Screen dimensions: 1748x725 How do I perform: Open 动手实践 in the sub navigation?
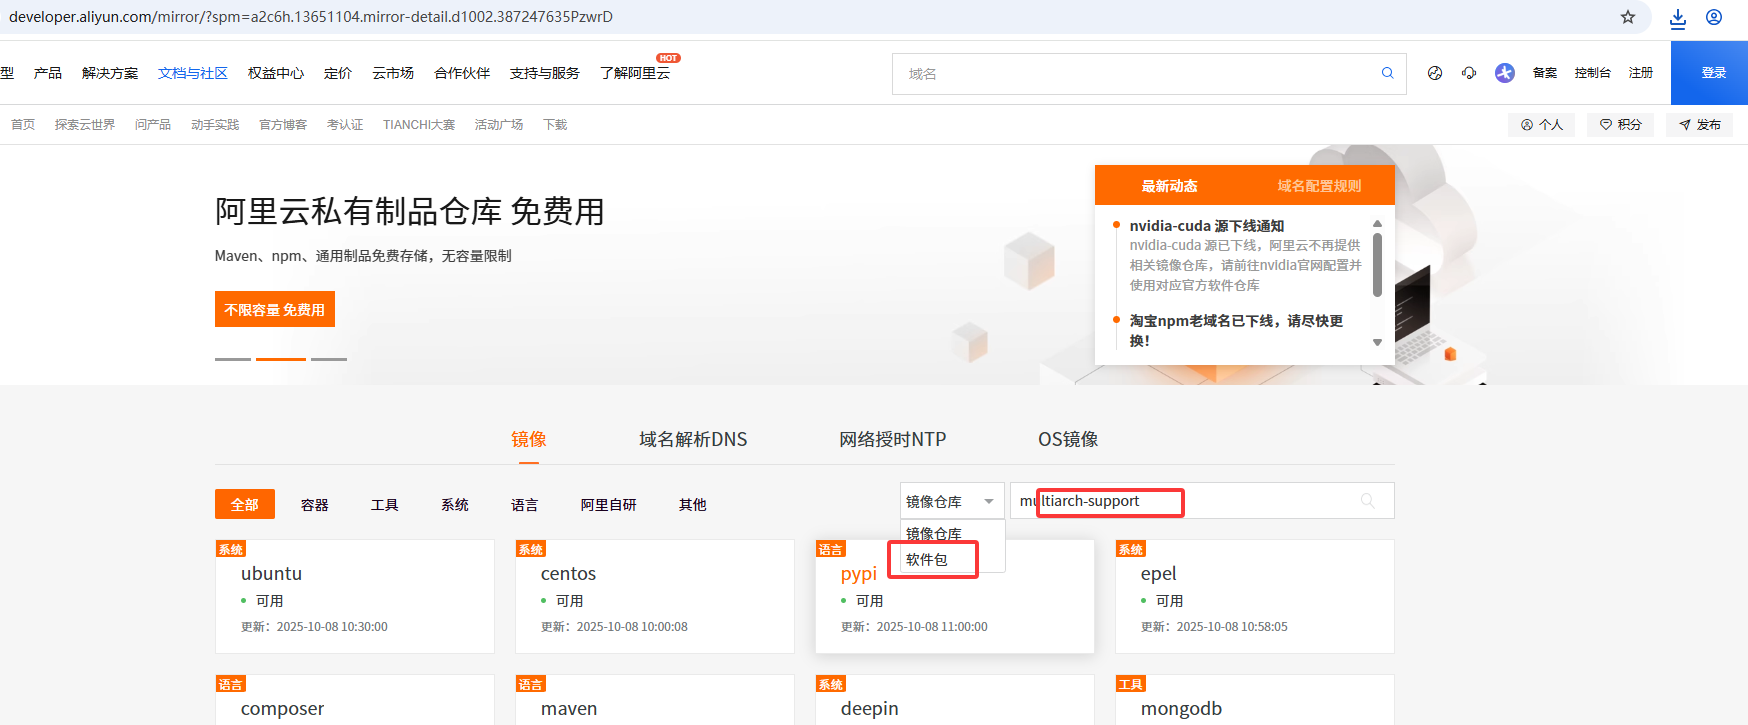[x=215, y=125]
